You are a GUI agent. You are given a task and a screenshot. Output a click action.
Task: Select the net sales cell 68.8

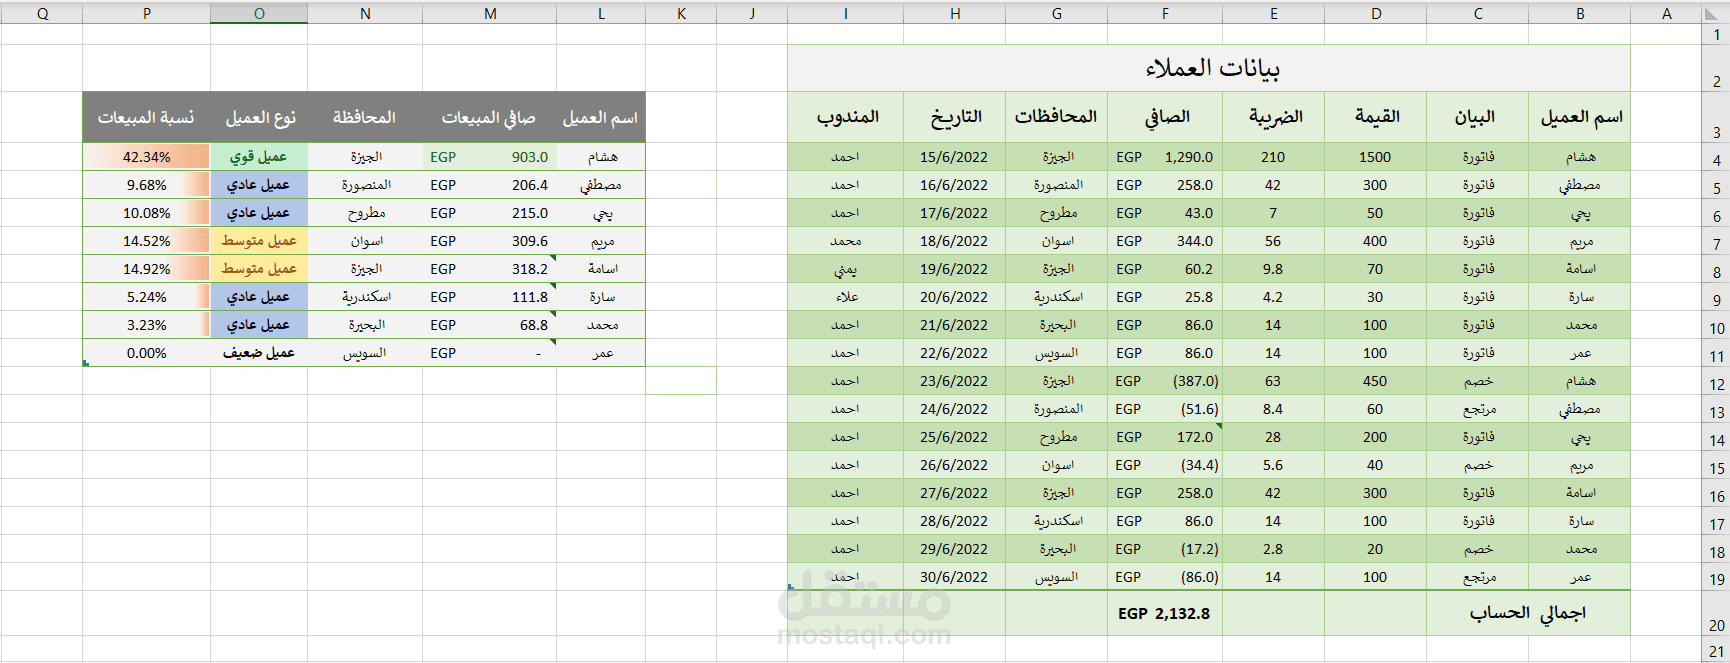coord(490,325)
